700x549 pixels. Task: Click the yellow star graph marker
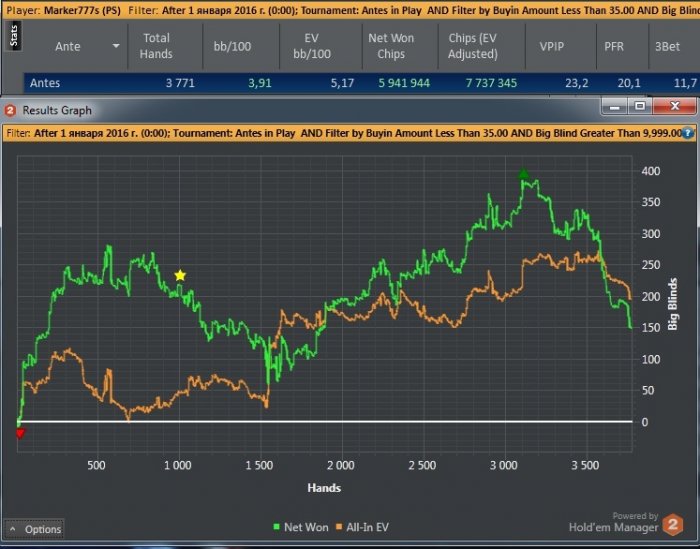coord(180,275)
